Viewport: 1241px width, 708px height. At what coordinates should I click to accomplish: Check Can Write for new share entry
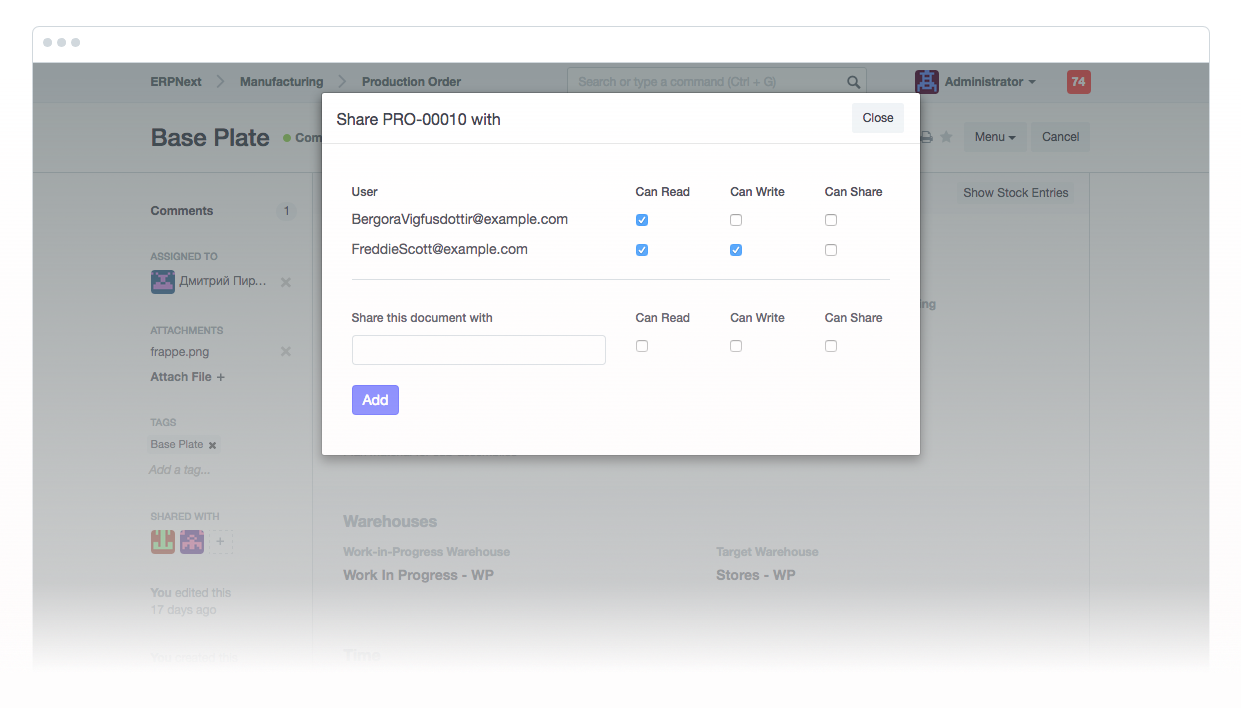[x=736, y=346]
